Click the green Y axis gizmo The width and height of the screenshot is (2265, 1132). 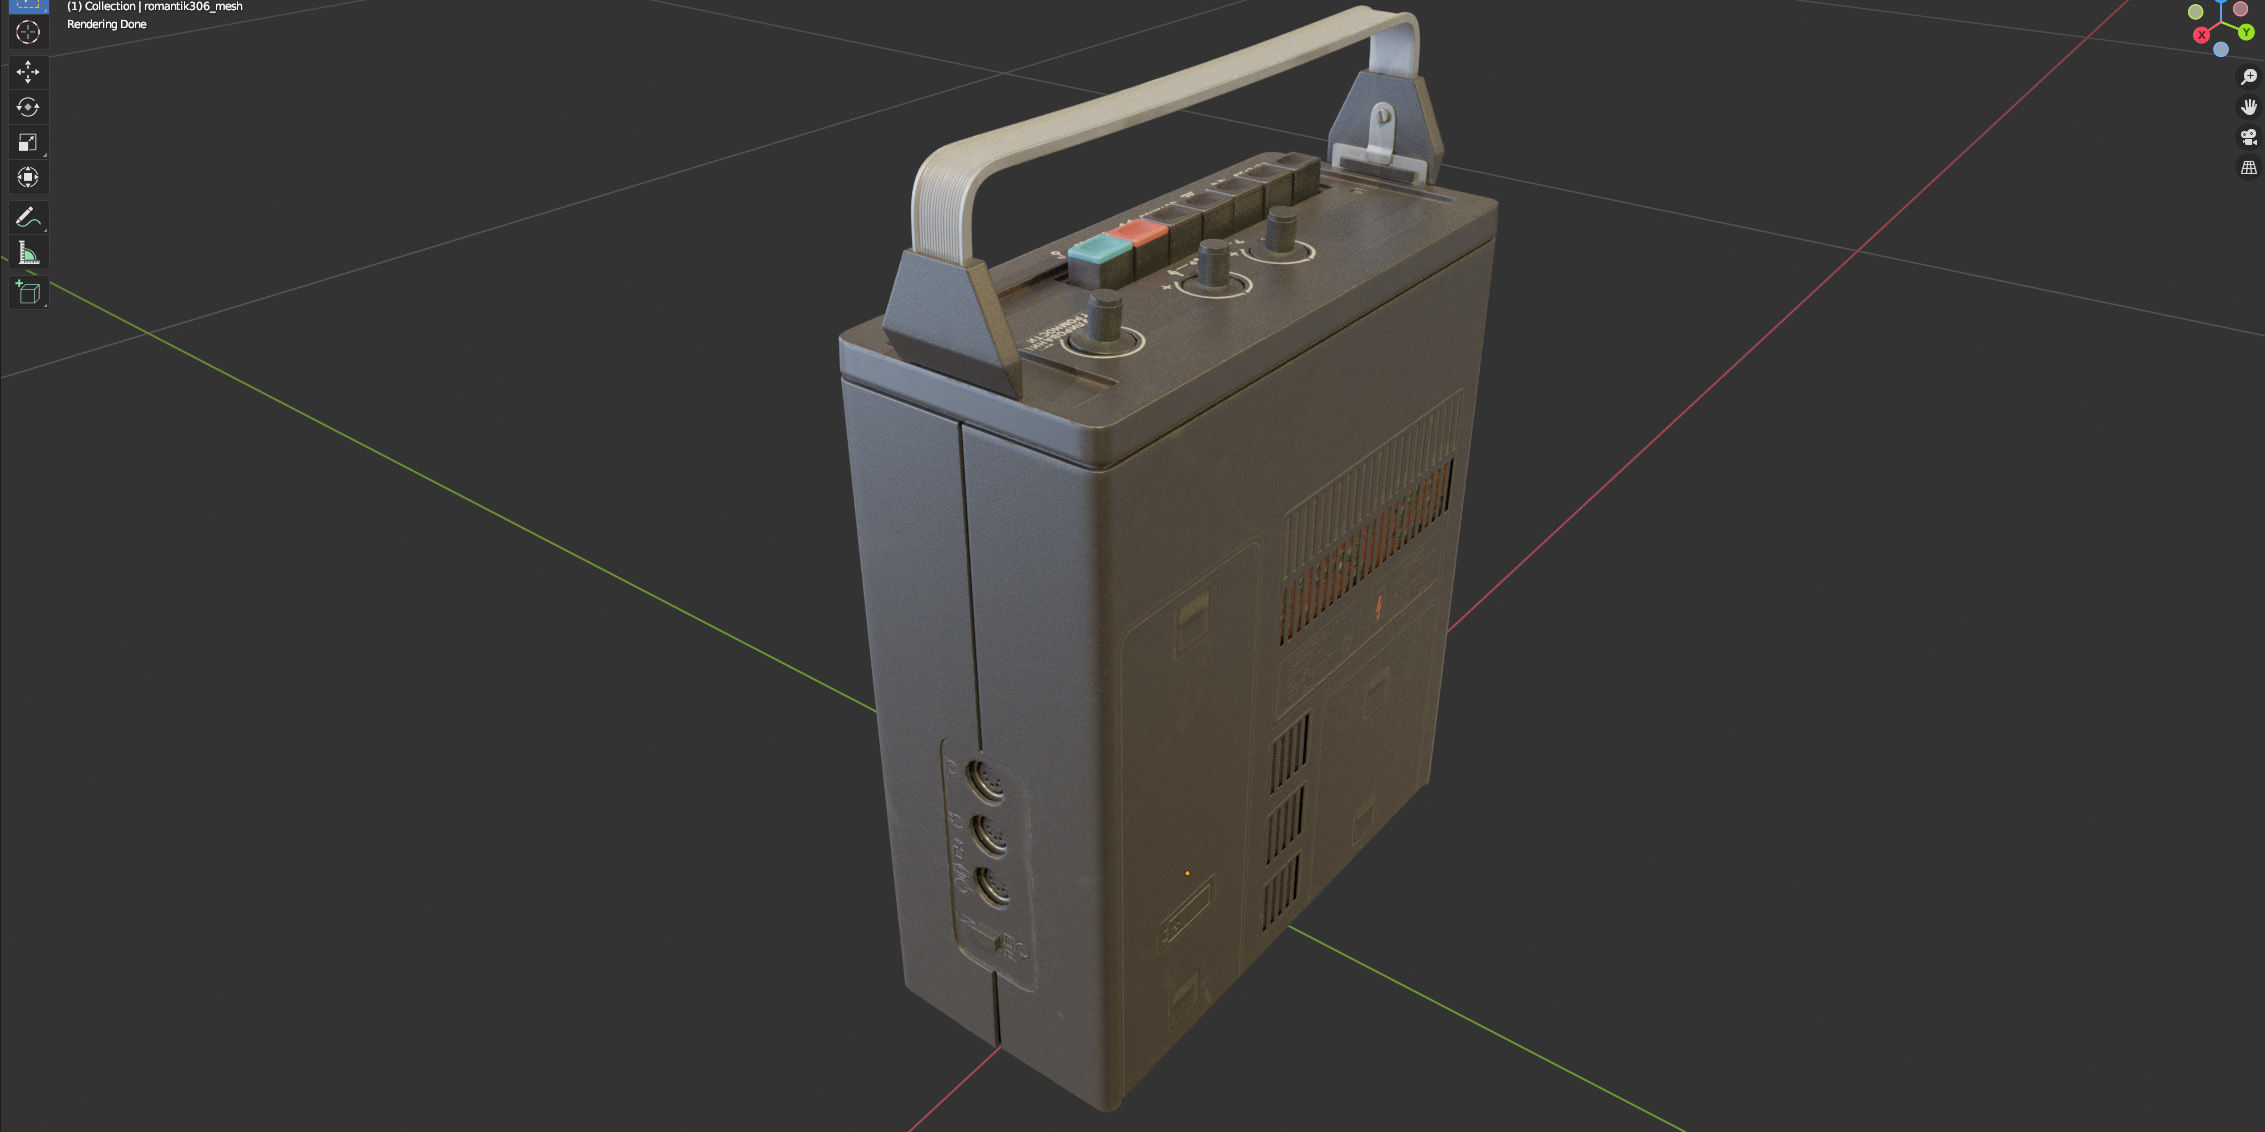[x=2246, y=32]
